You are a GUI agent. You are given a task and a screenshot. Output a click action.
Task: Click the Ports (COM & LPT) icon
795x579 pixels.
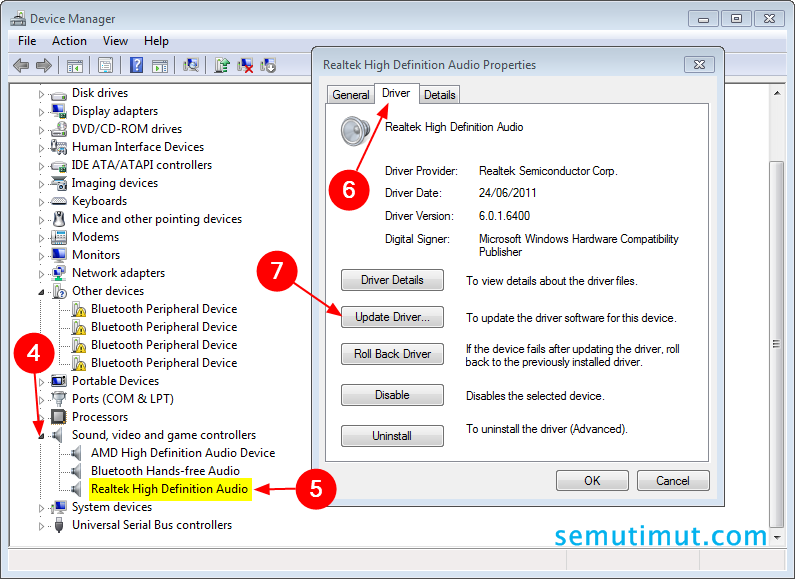59,399
